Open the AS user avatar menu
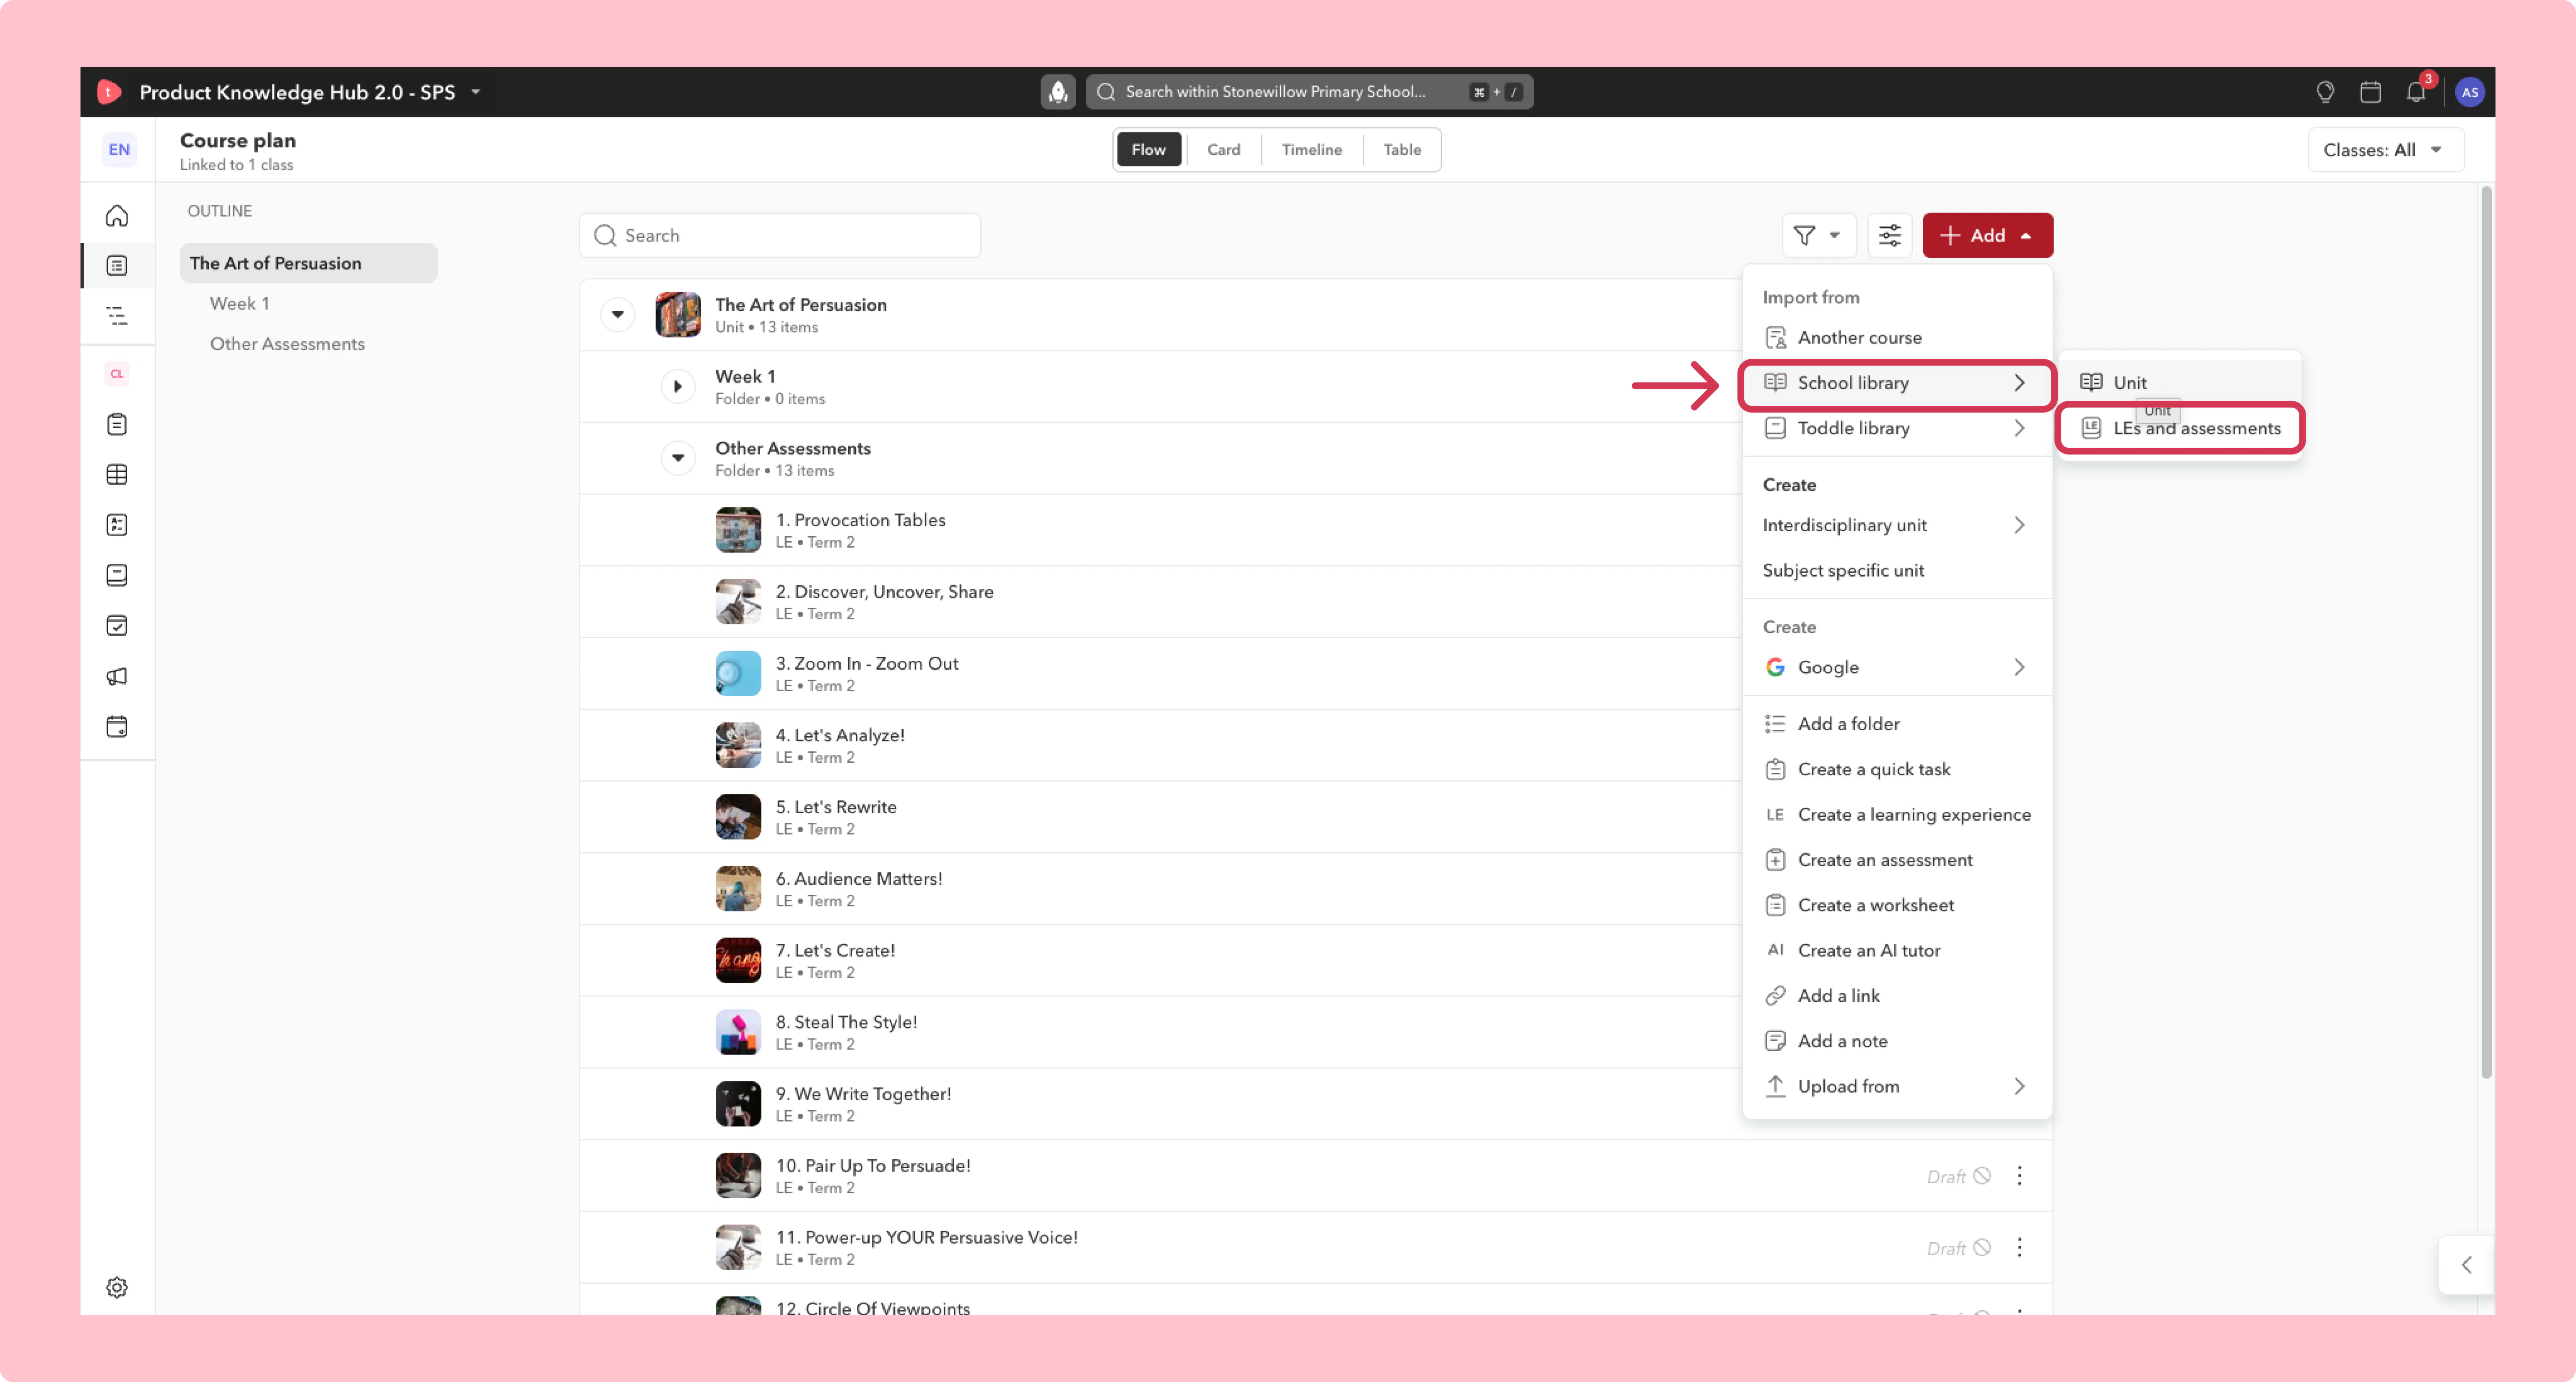This screenshot has height=1382, width=2576. point(2470,92)
